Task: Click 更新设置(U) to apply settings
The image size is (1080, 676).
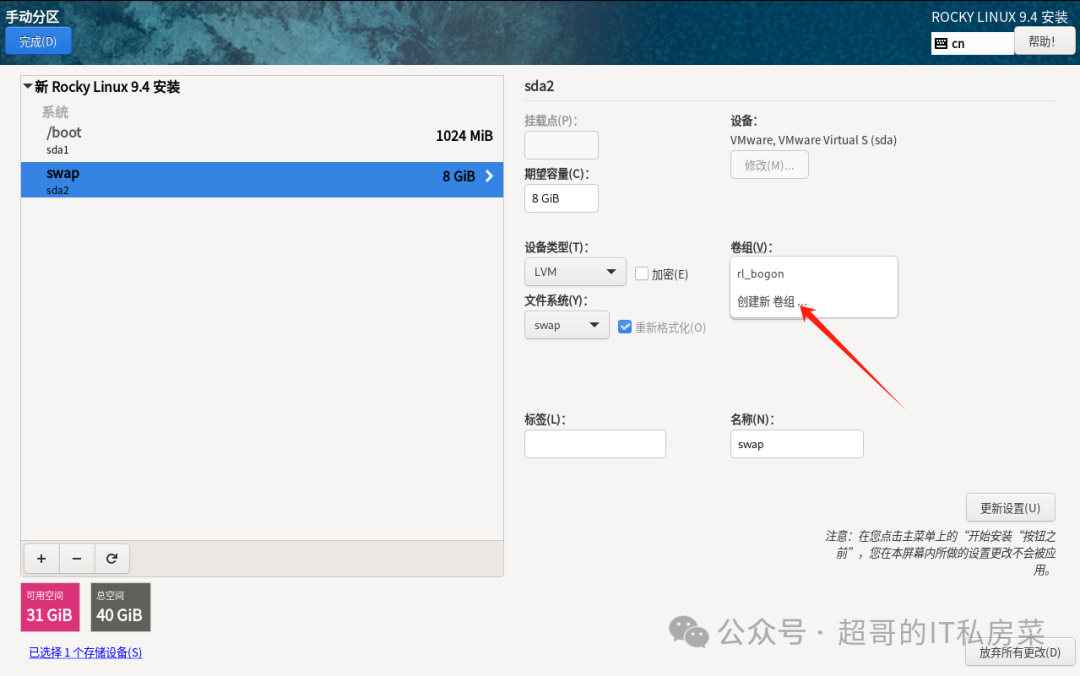Action: (1010, 507)
